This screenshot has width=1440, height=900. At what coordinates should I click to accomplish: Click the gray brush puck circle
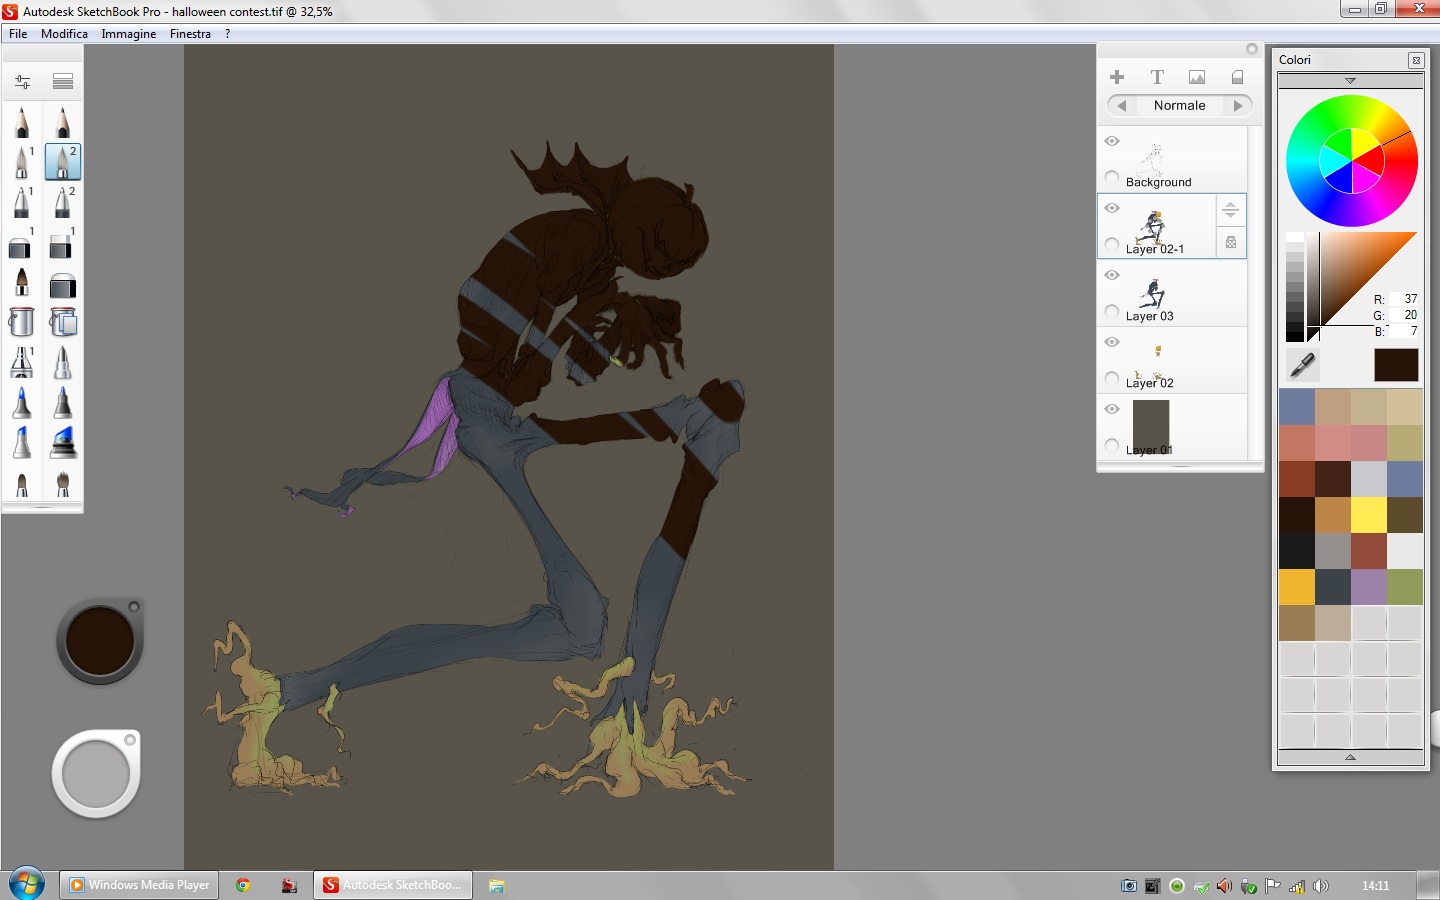[x=96, y=774]
